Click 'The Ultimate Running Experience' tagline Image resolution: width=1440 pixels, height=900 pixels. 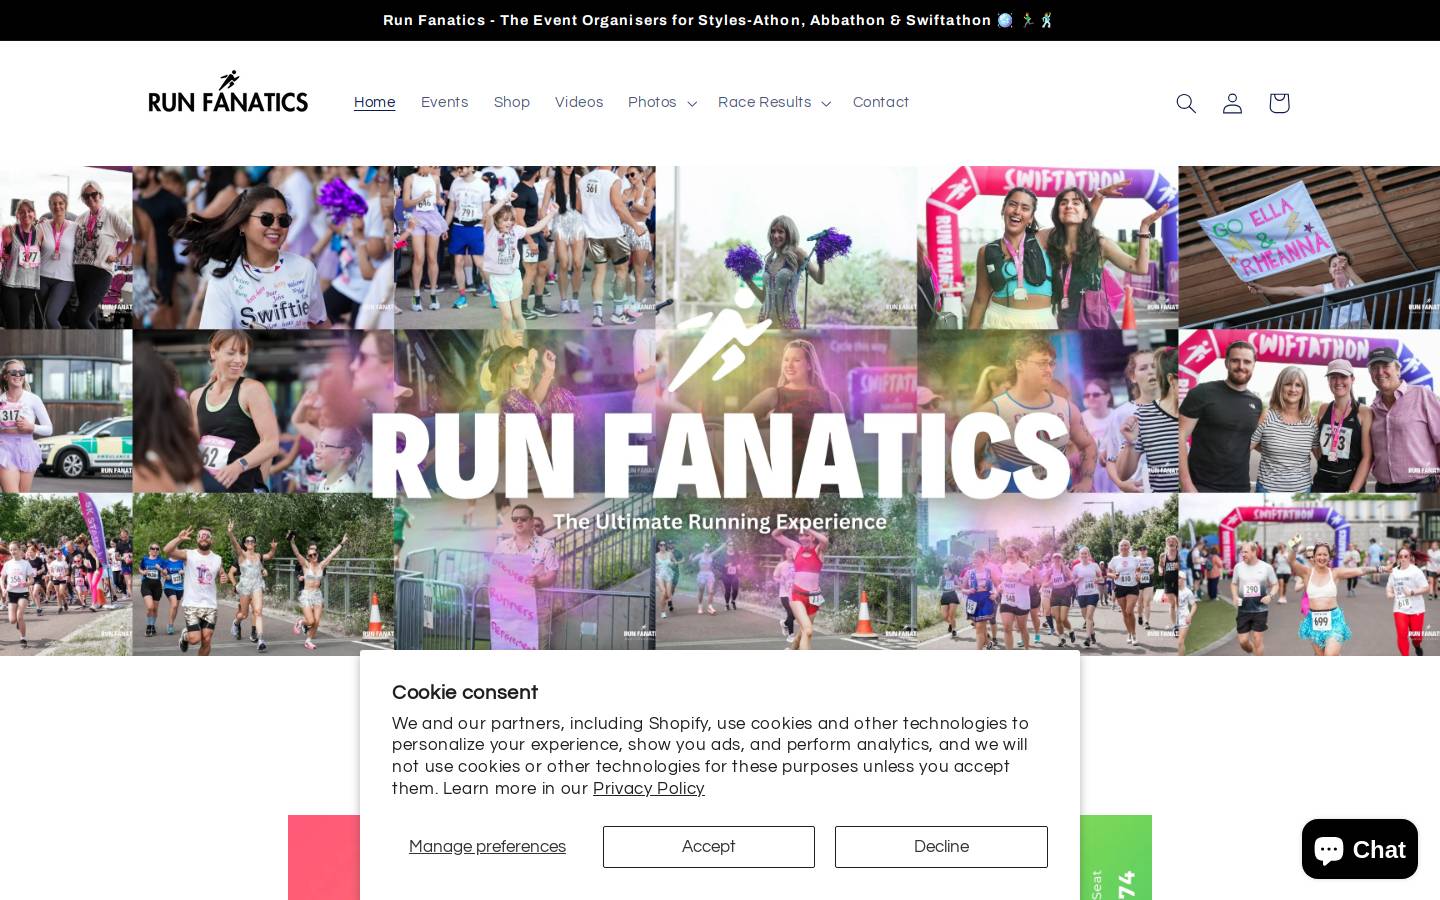coord(720,522)
